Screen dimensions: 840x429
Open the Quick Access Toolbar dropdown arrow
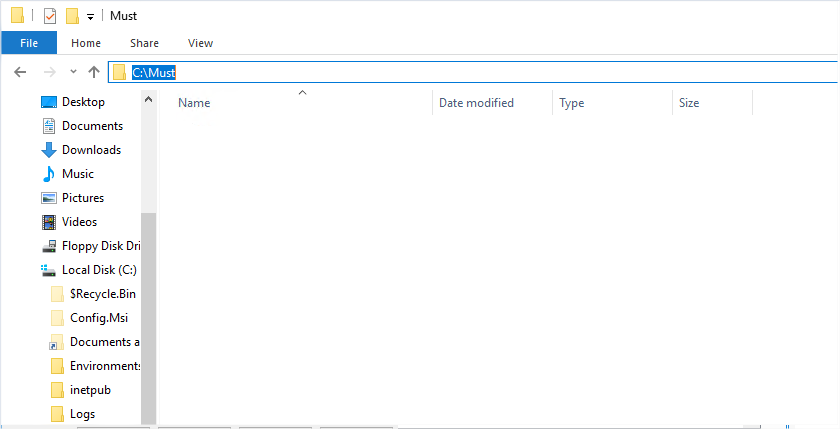[x=90, y=17]
